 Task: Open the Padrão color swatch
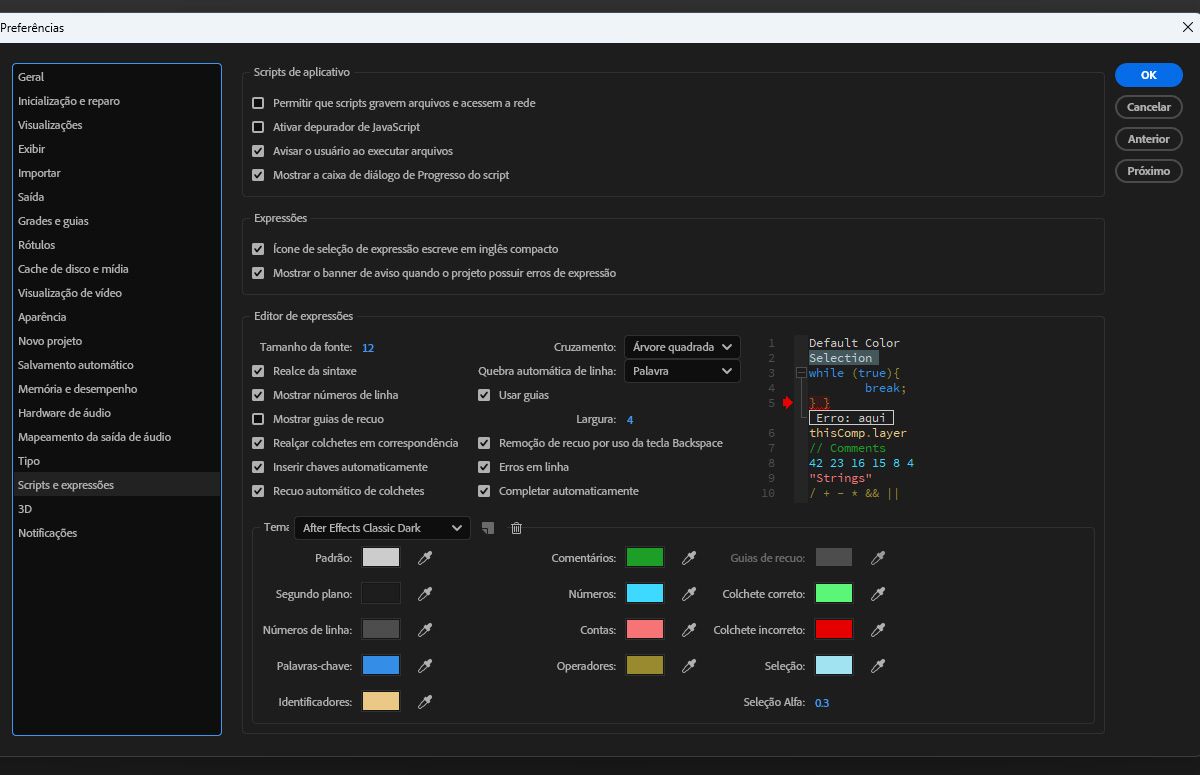pyautogui.click(x=381, y=558)
